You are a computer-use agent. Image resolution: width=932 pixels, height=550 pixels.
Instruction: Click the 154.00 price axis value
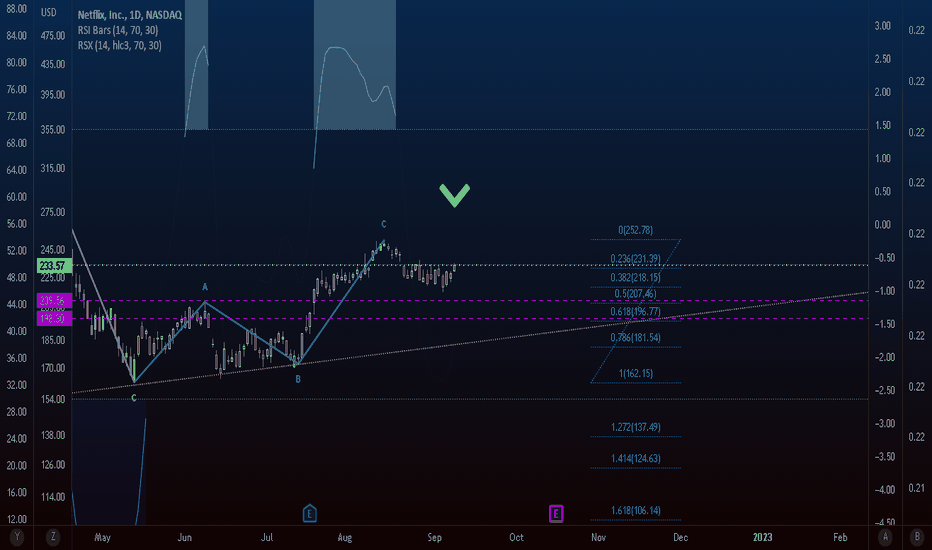(x=52, y=400)
